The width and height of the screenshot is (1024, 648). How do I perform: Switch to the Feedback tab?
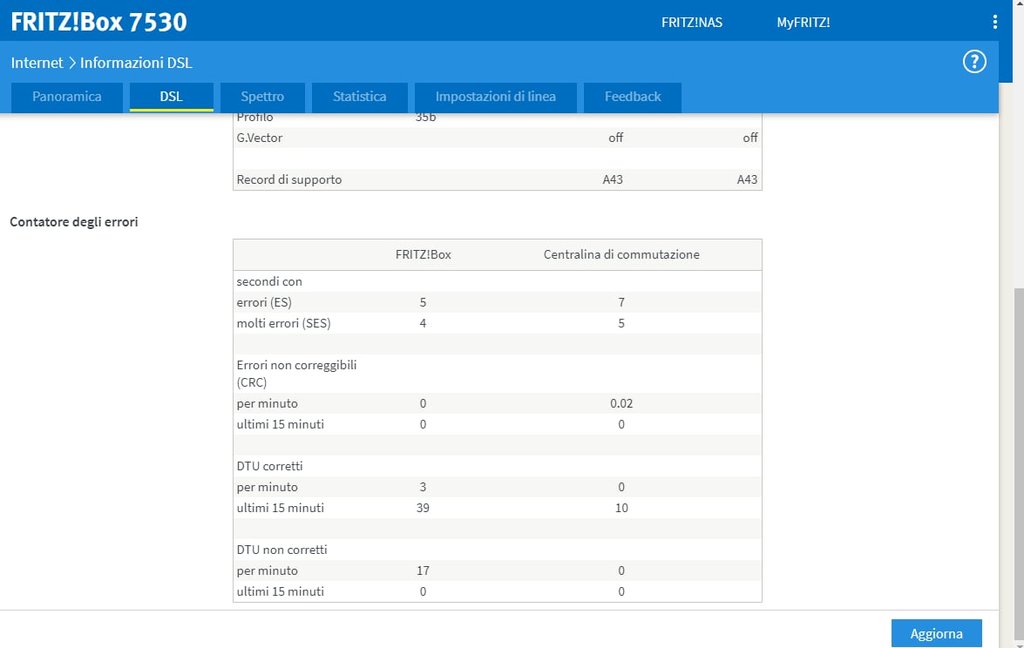(x=632, y=97)
